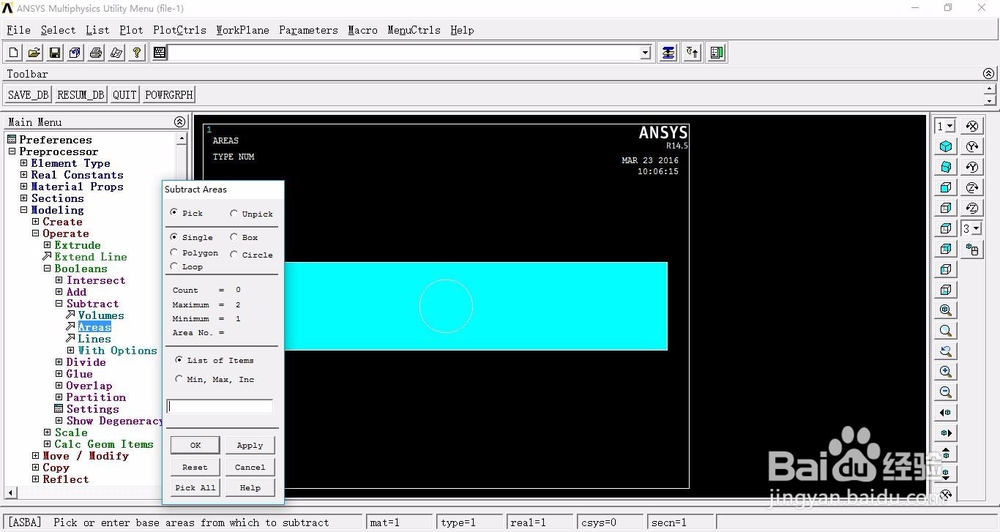Screen dimensions: 1000x532
Task: Expand the Divide tree node
Action: click(x=59, y=362)
